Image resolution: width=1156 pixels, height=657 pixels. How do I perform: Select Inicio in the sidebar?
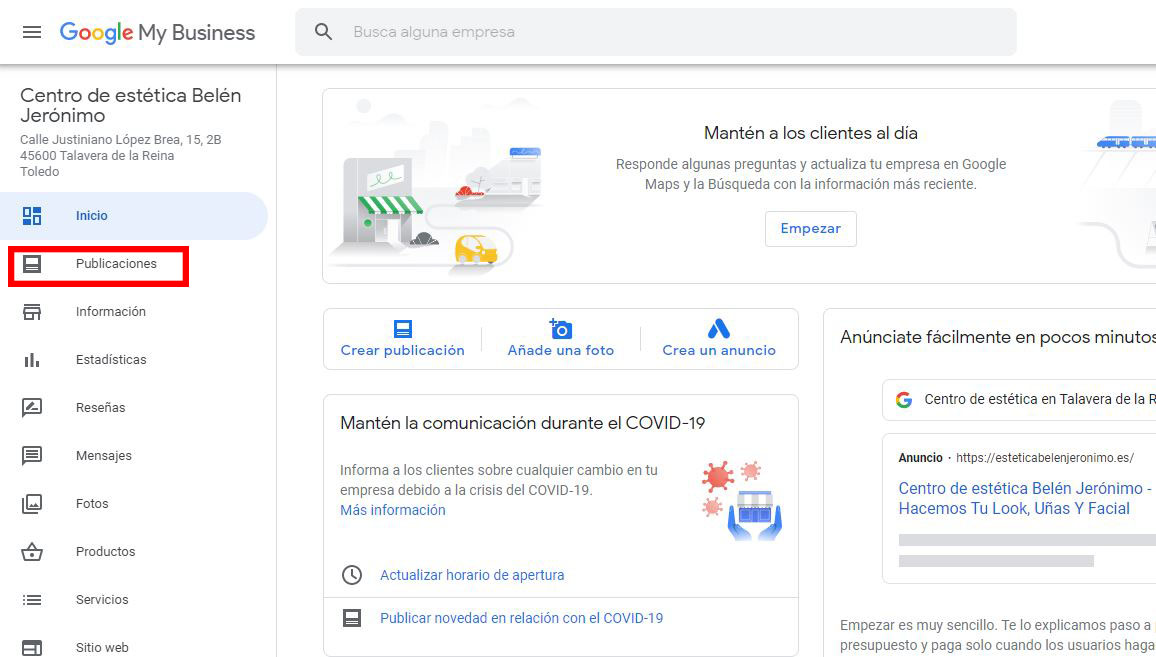point(133,216)
